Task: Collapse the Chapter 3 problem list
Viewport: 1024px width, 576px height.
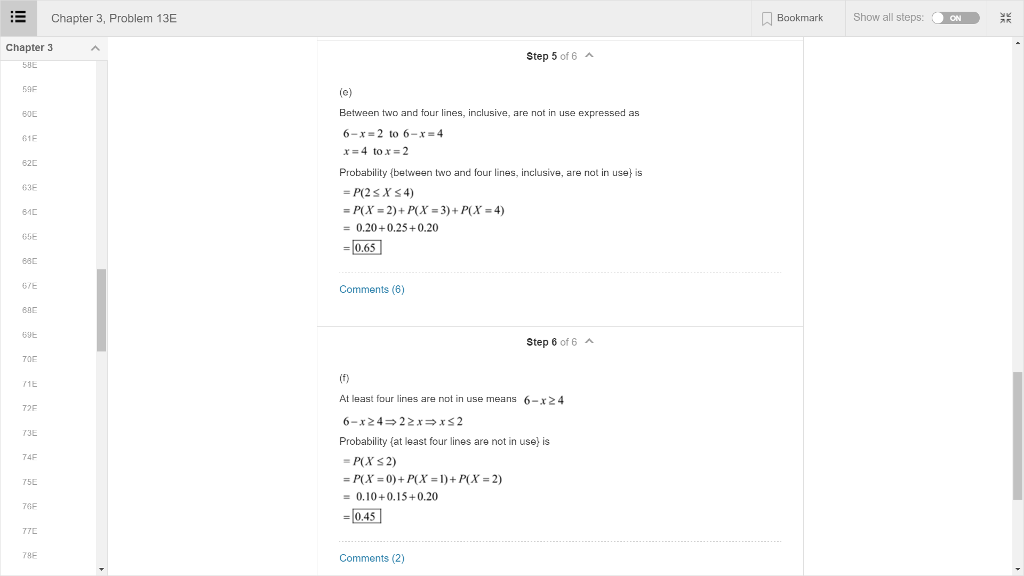Action: (x=96, y=47)
